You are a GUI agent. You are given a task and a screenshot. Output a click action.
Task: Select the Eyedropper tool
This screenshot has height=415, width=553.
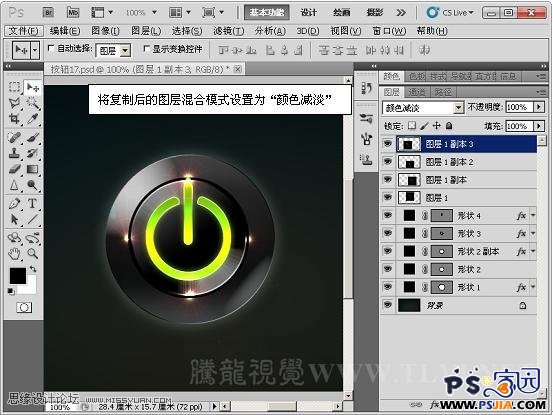(x=33, y=119)
